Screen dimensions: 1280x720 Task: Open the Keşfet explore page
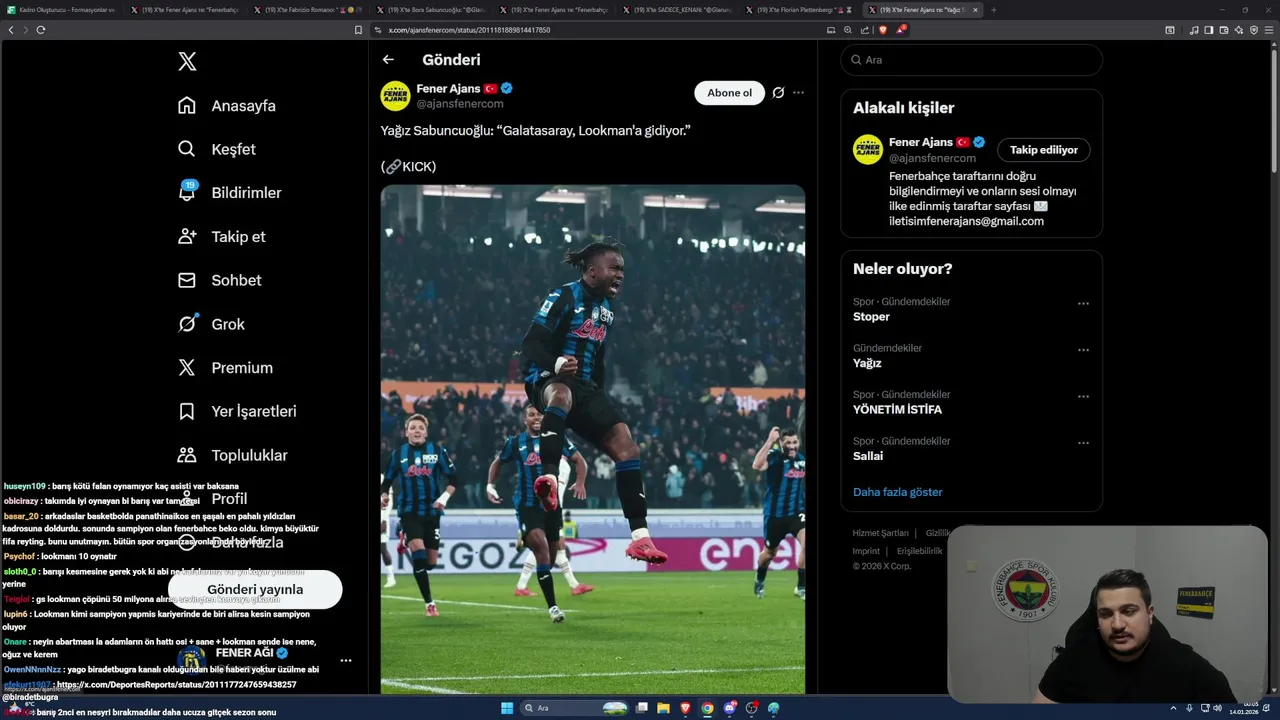[217, 149]
